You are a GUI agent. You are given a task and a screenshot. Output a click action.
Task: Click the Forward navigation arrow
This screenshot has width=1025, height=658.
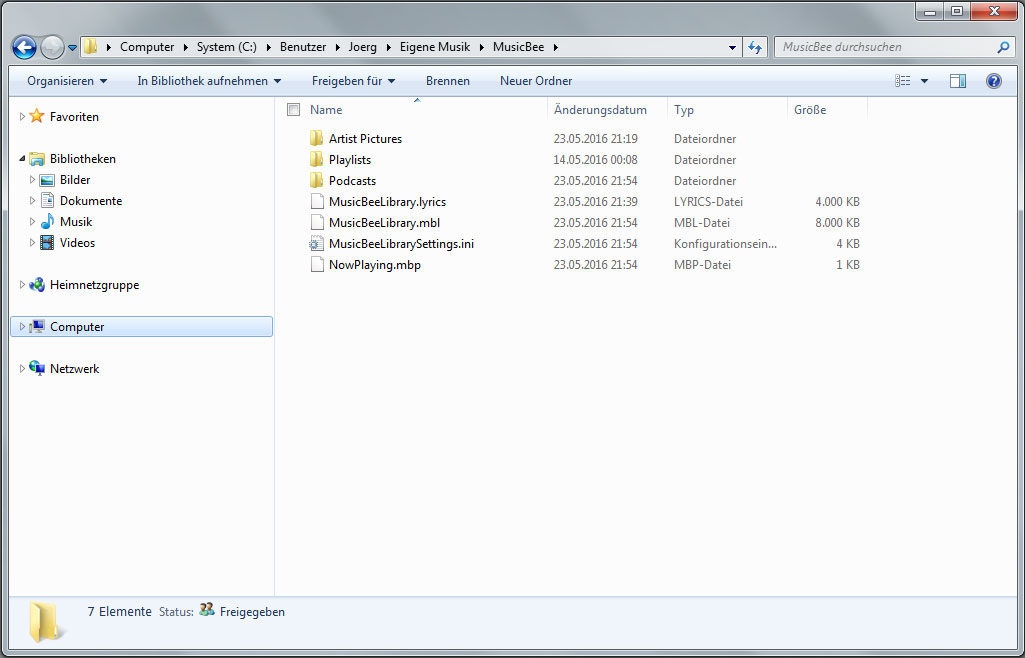52,47
